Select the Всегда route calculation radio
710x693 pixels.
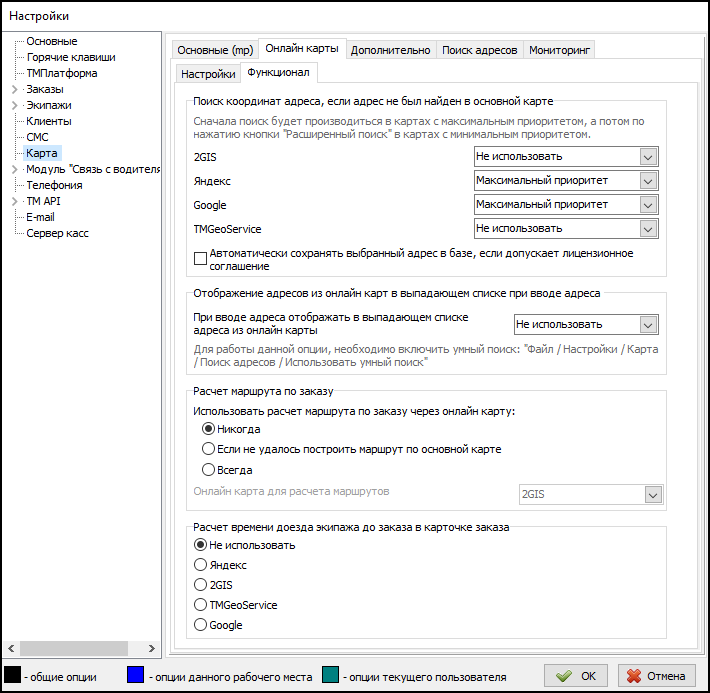coord(209,470)
